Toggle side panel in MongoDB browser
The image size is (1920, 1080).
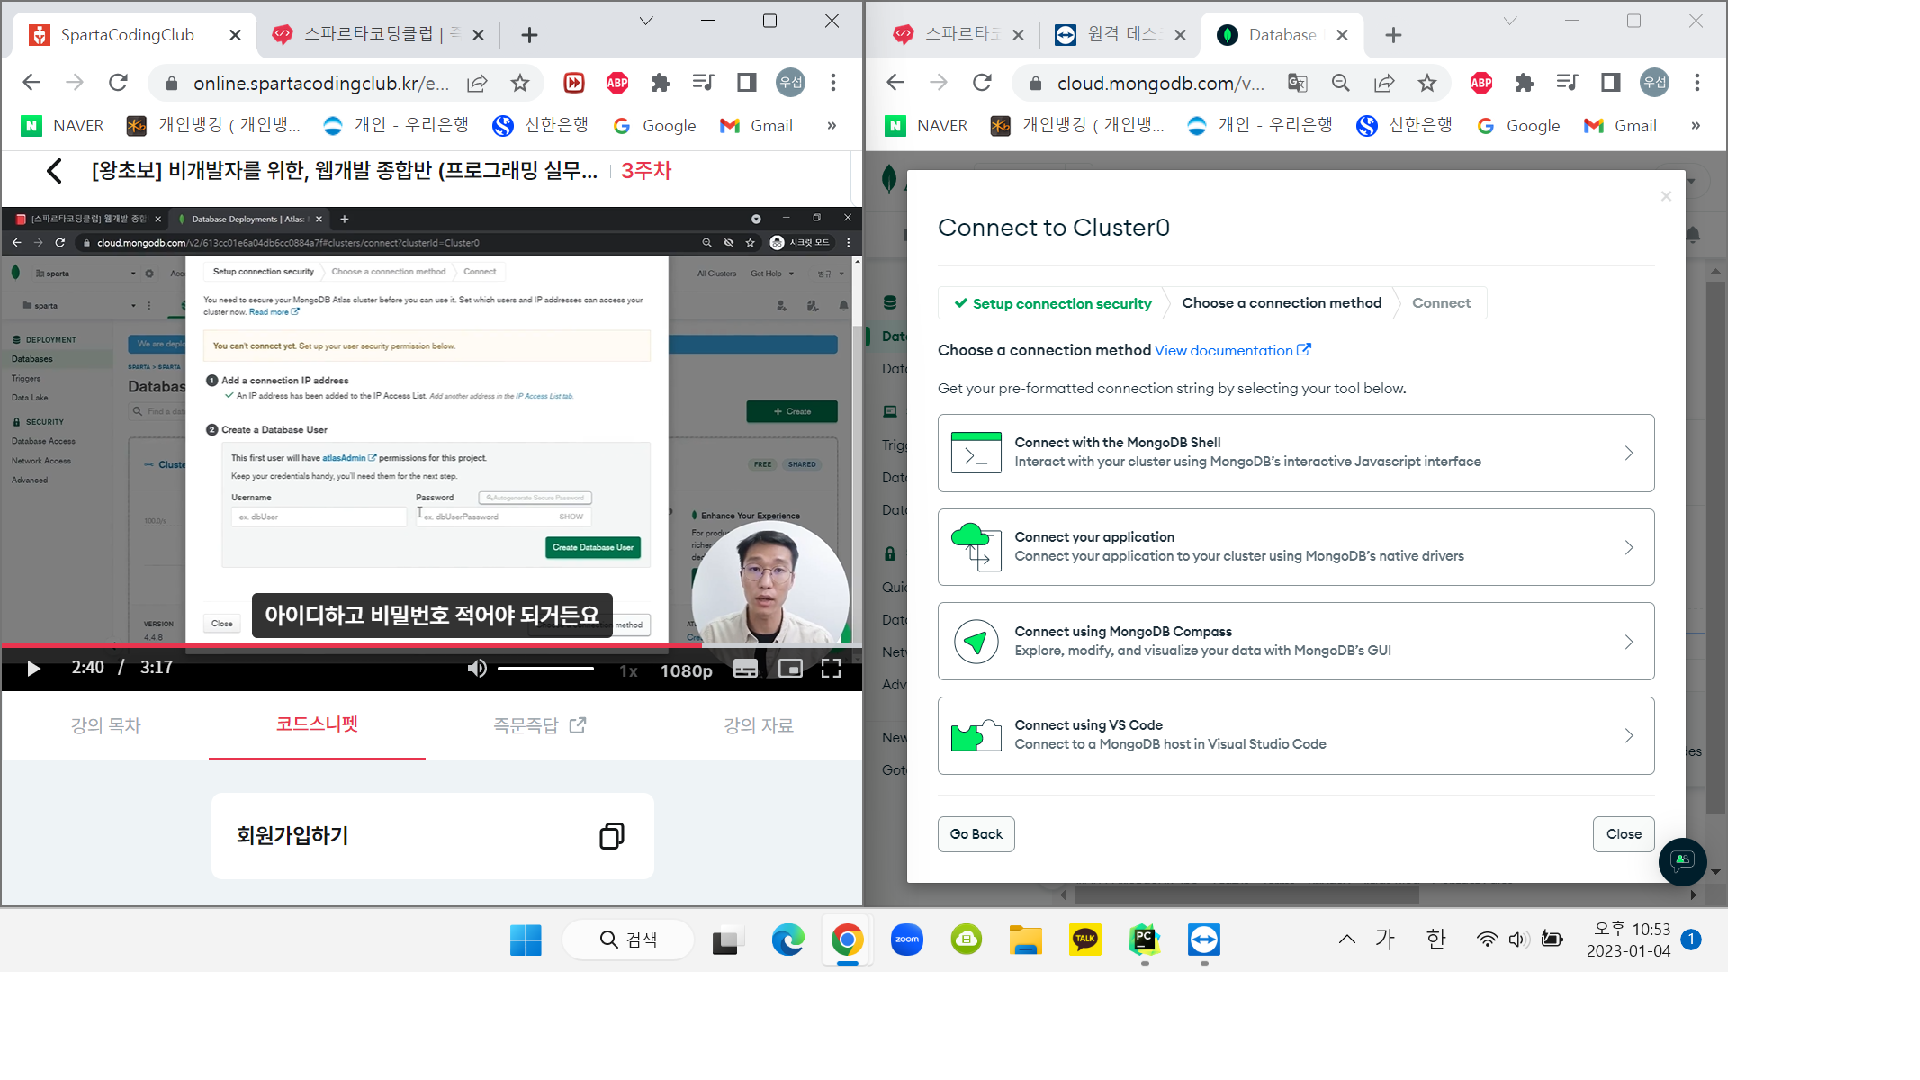point(1610,83)
